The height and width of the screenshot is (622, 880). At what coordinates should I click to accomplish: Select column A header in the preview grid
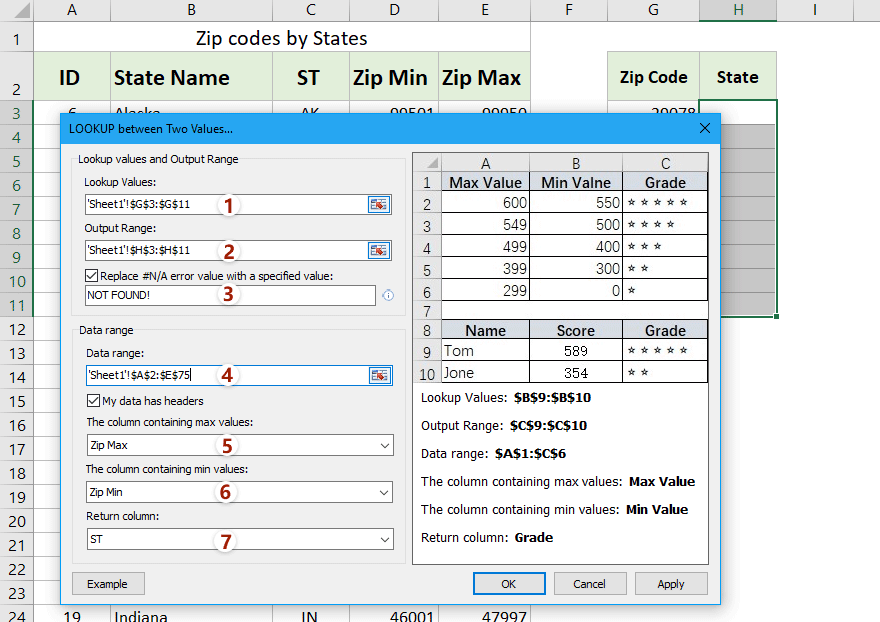click(485, 163)
